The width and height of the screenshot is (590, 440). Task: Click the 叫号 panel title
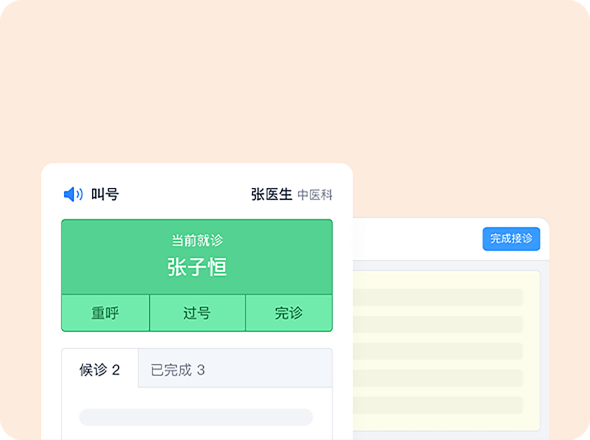105,194
